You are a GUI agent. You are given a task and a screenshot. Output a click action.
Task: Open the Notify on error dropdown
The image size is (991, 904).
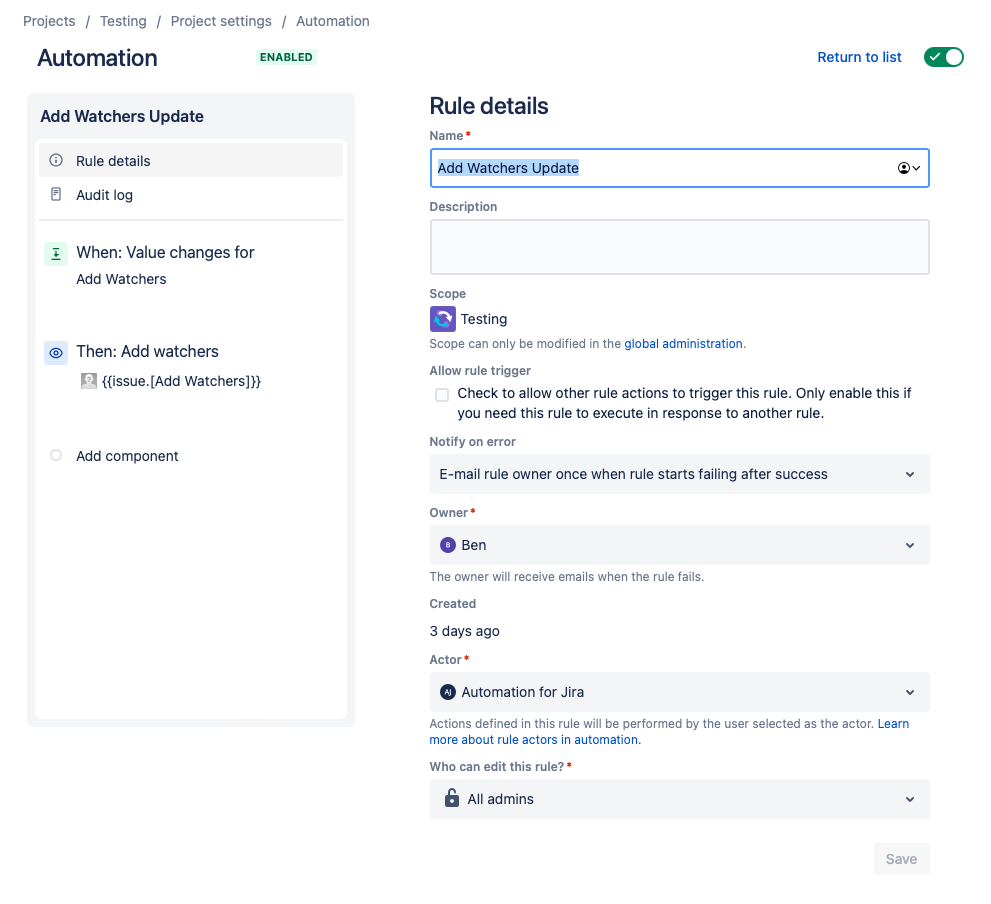coord(679,474)
